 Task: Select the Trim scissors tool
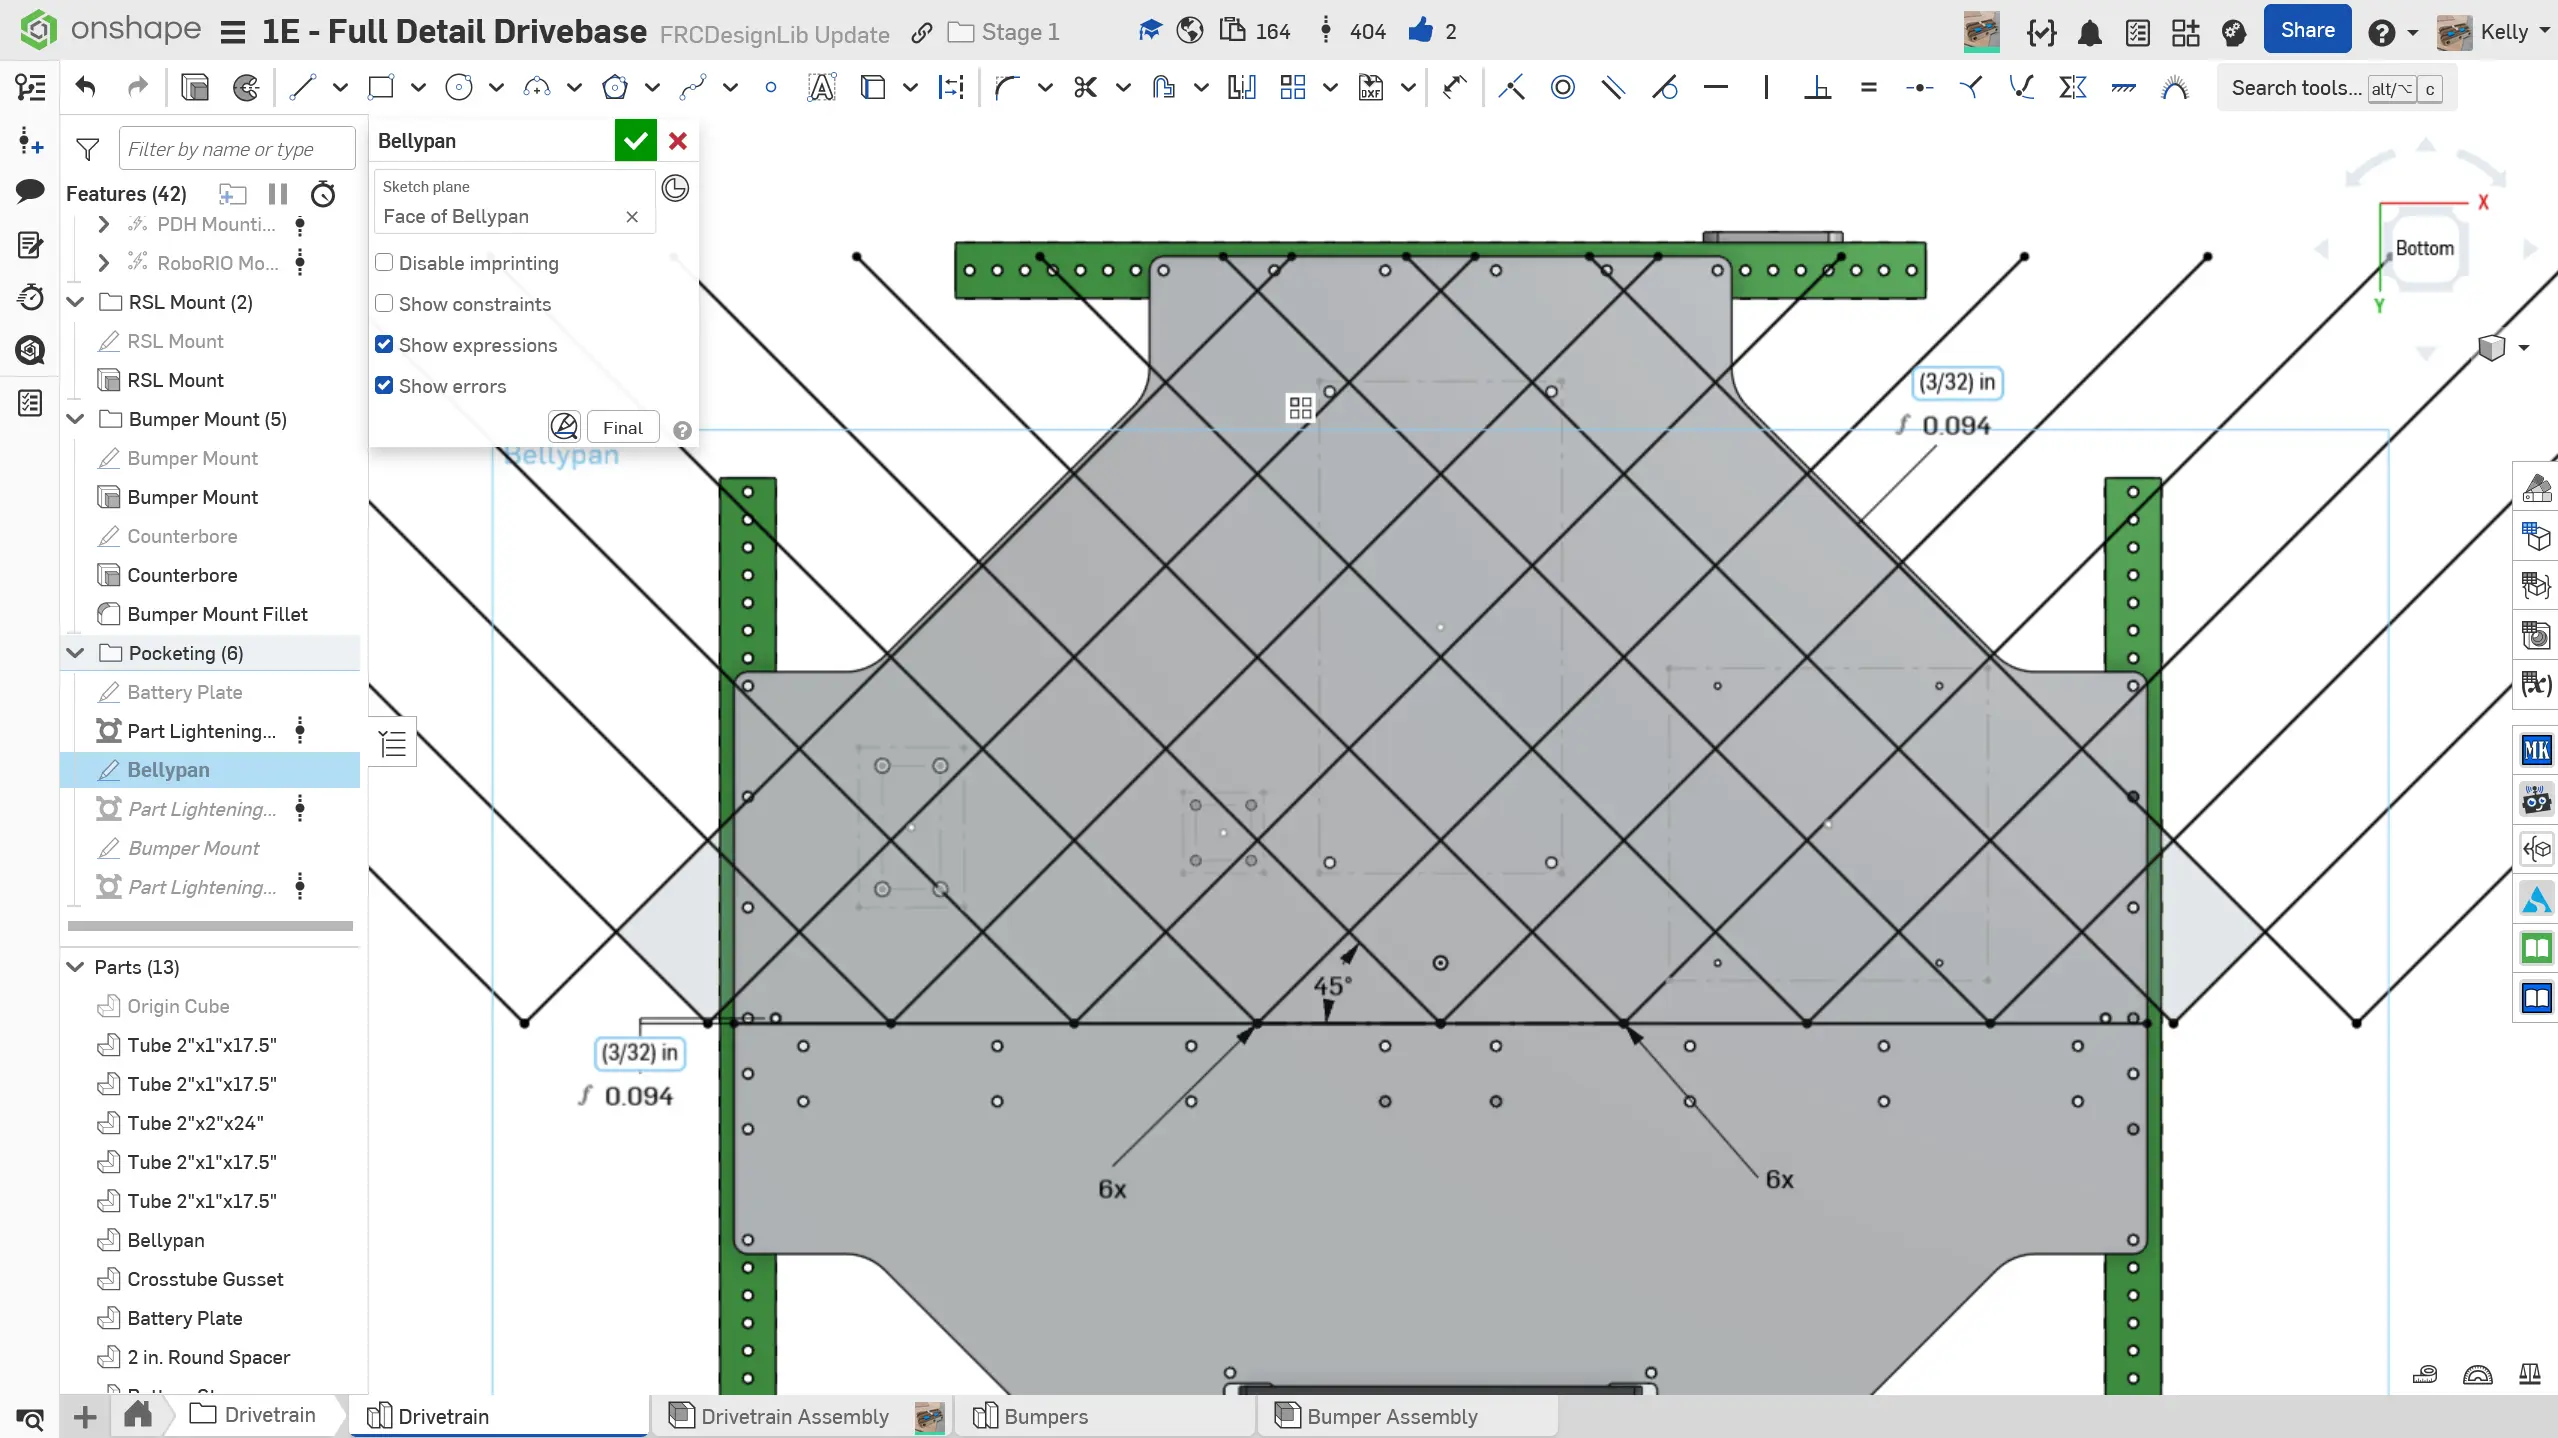1085,88
